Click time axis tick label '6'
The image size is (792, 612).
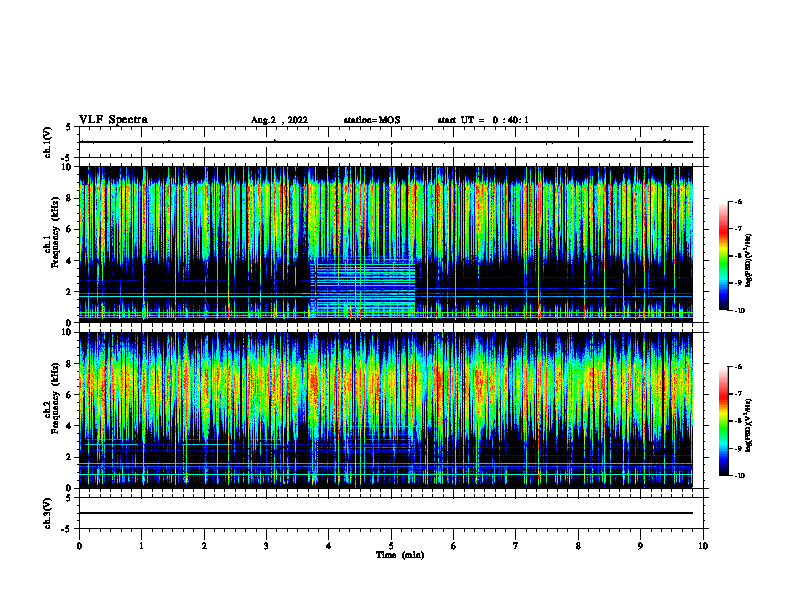click(x=454, y=546)
